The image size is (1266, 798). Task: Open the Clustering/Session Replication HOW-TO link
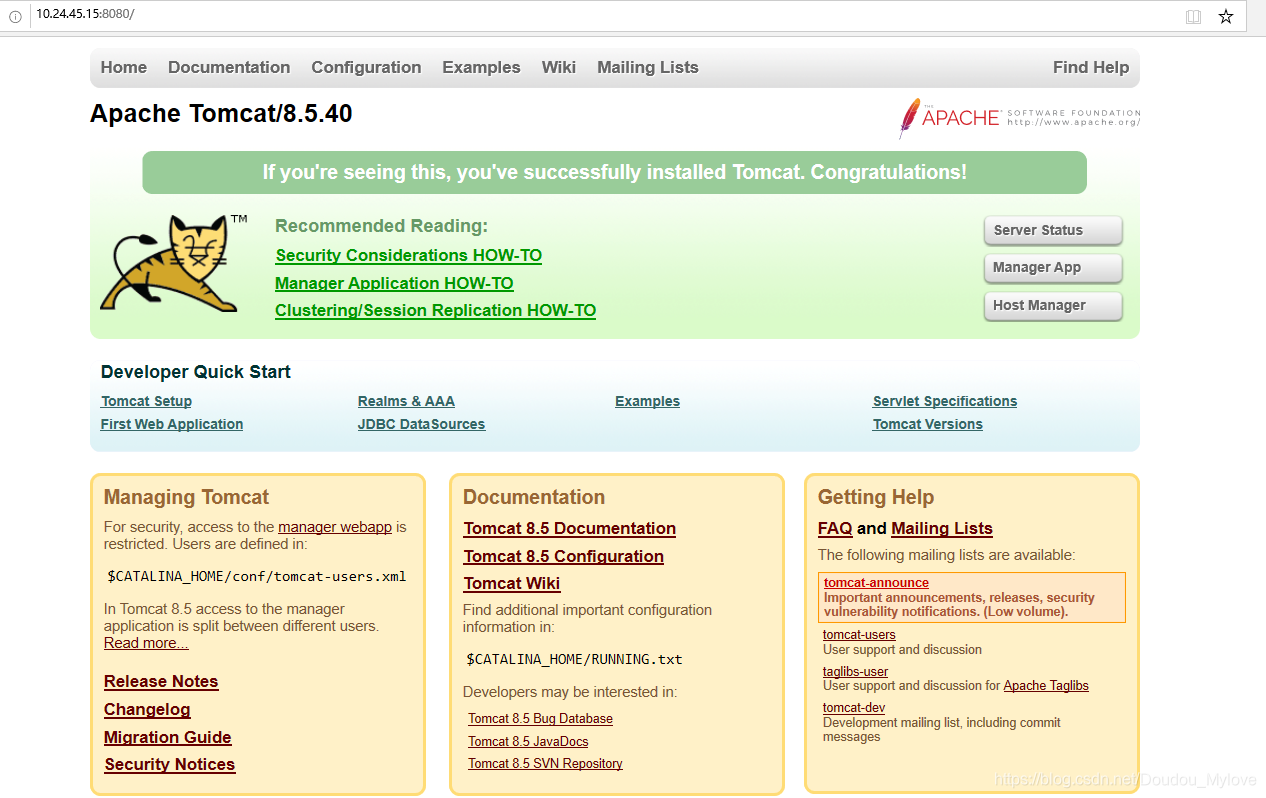point(435,310)
